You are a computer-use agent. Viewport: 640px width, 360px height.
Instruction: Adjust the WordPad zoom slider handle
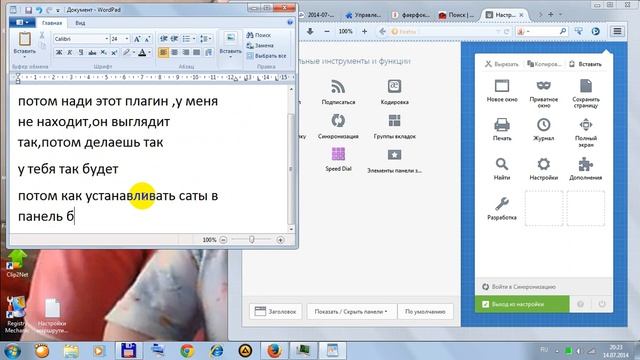pos(252,240)
